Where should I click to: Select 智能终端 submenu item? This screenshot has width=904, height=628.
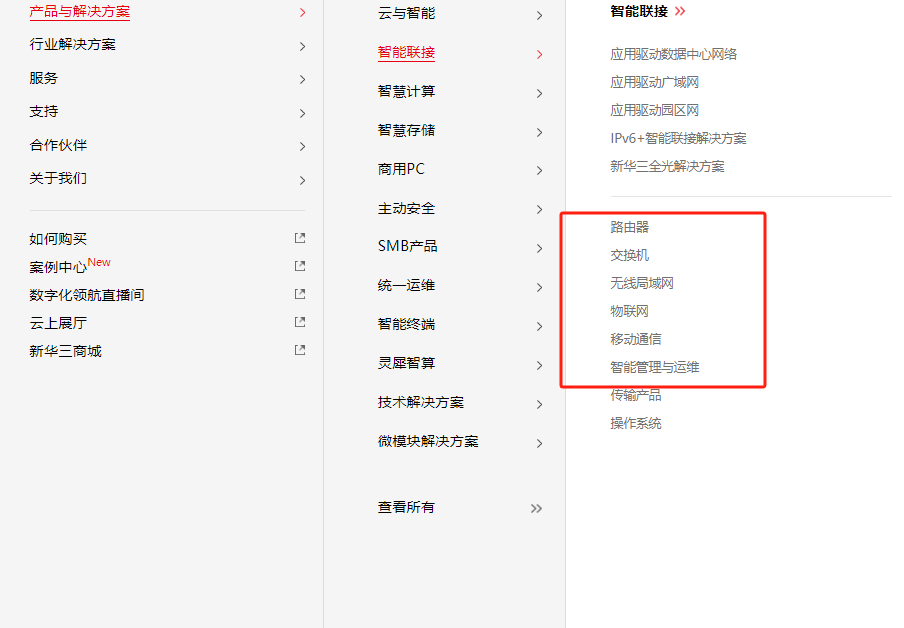point(406,324)
